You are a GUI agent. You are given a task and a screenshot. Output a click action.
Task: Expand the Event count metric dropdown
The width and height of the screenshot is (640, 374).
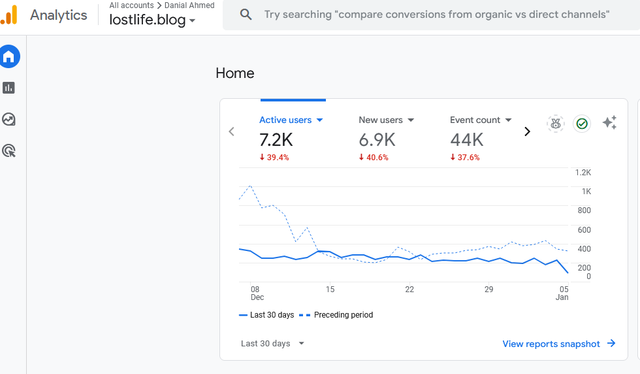coord(508,120)
